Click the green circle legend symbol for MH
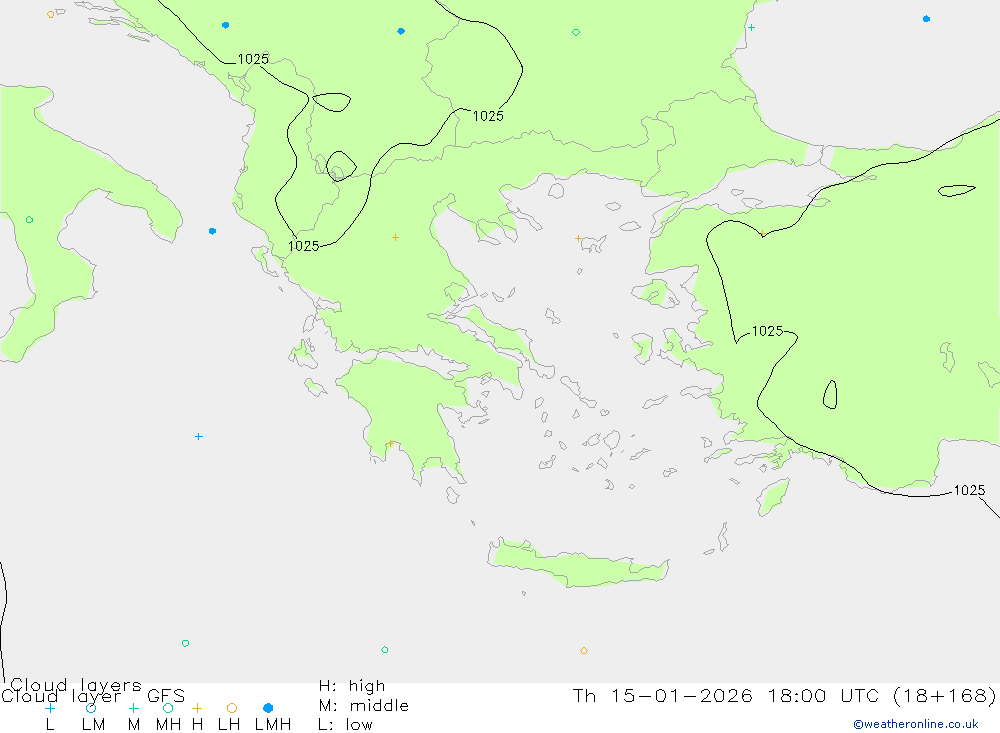Viewport: 1000px width, 733px height. pos(168,708)
